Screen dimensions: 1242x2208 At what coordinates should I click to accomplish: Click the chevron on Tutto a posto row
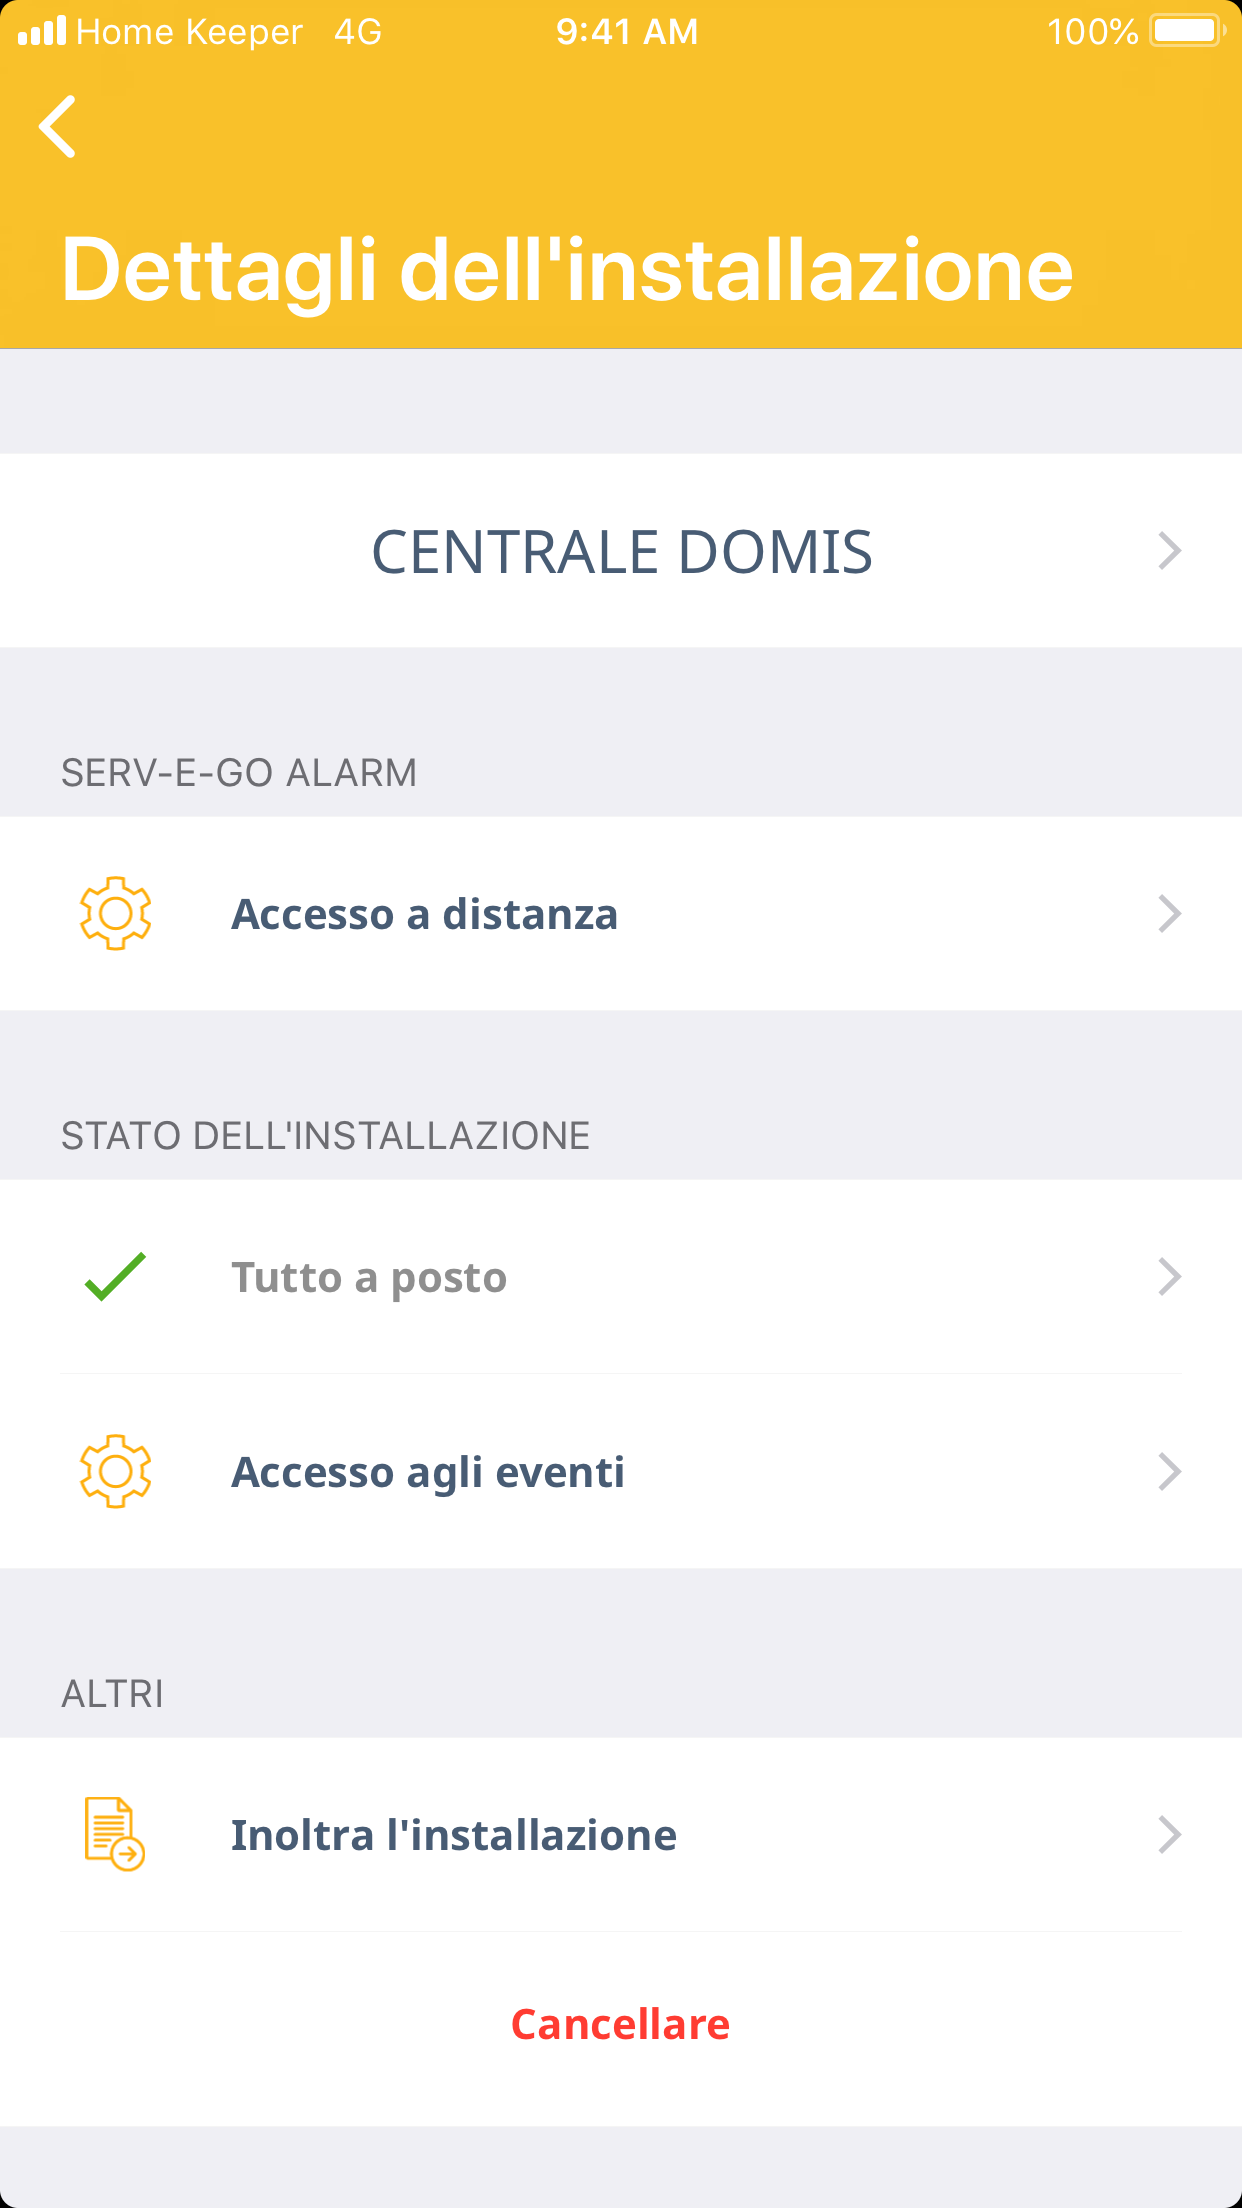click(1169, 1277)
